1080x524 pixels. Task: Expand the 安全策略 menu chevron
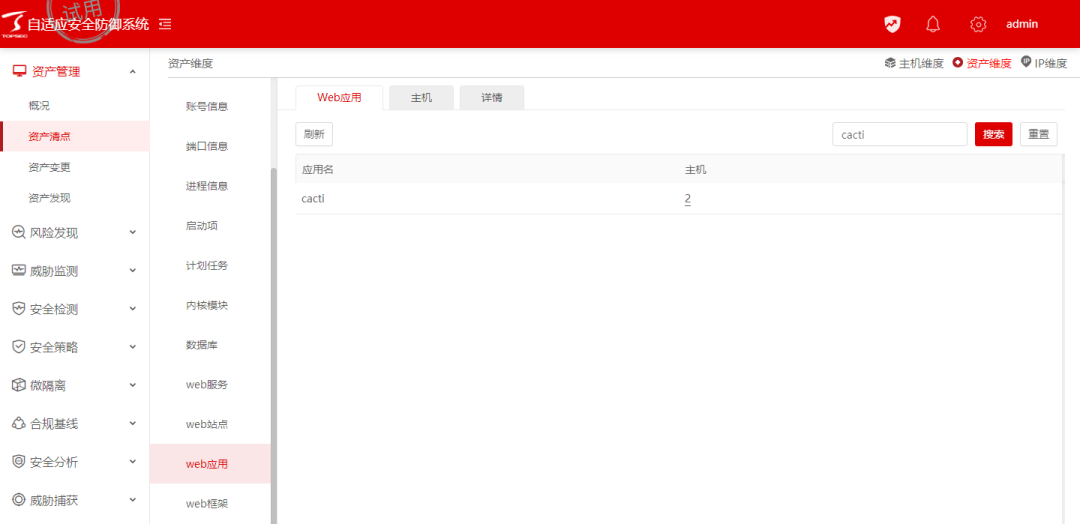click(133, 348)
